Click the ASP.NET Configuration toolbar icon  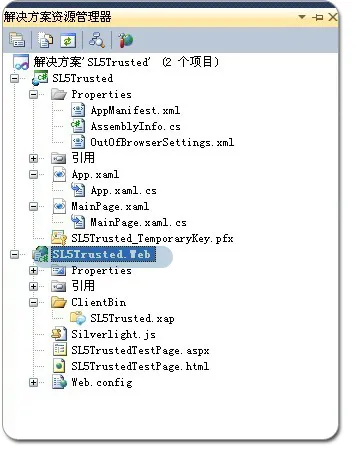coord(126,40)
